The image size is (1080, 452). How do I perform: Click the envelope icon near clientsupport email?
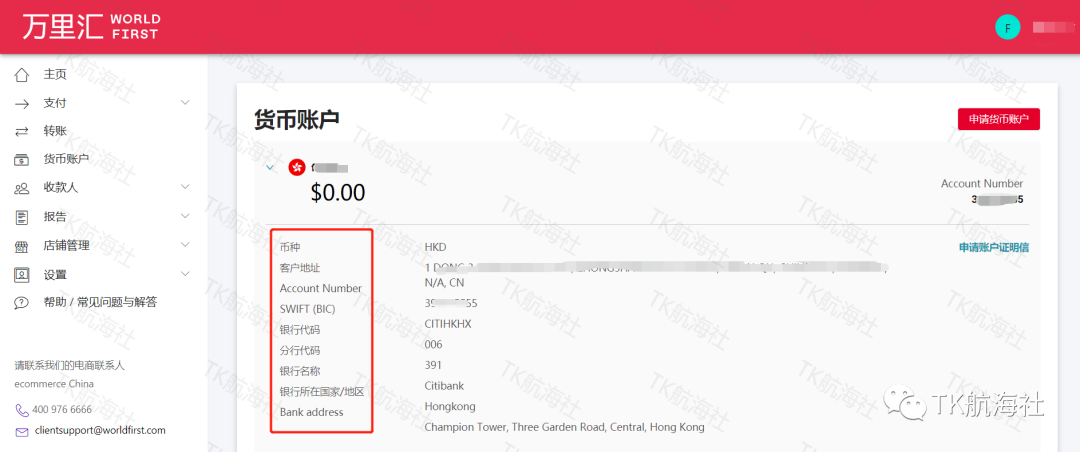pyautogui.click(x=22, y=431)
